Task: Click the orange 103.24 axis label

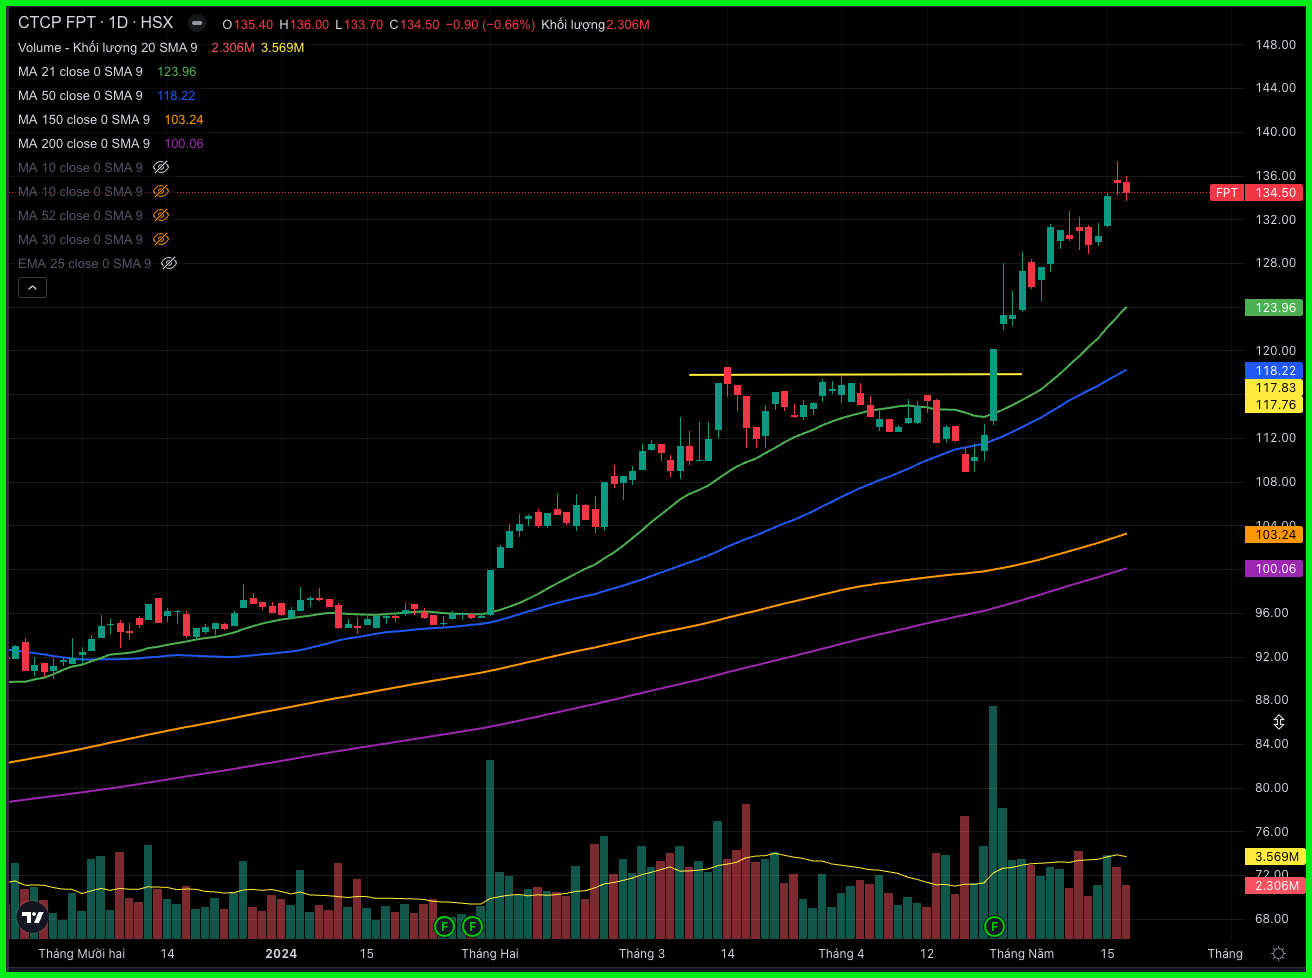Action: point(1273,535)
